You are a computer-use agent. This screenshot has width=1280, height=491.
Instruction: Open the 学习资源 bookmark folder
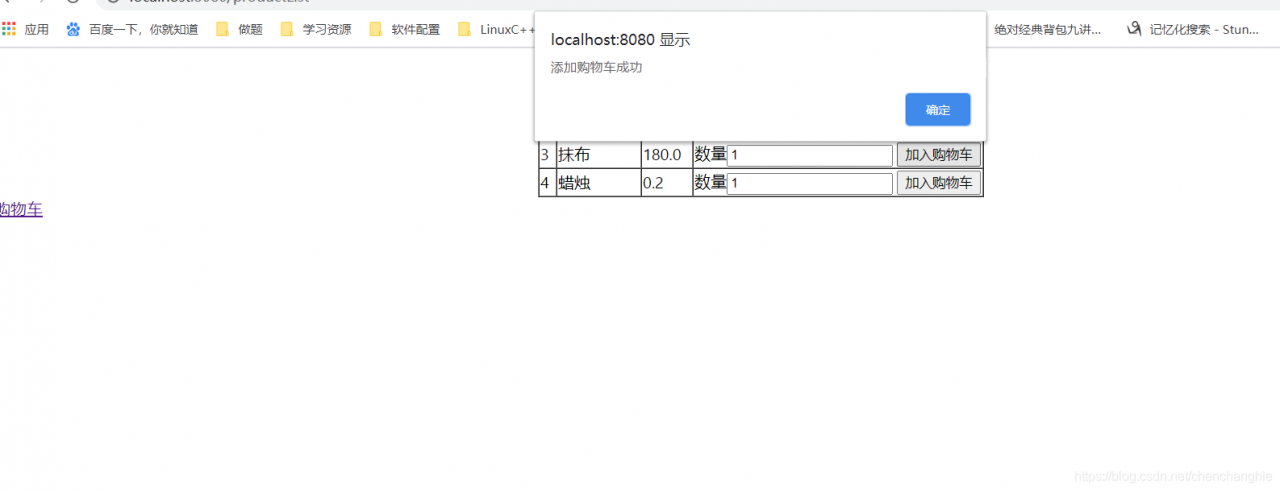coord(316,29)
